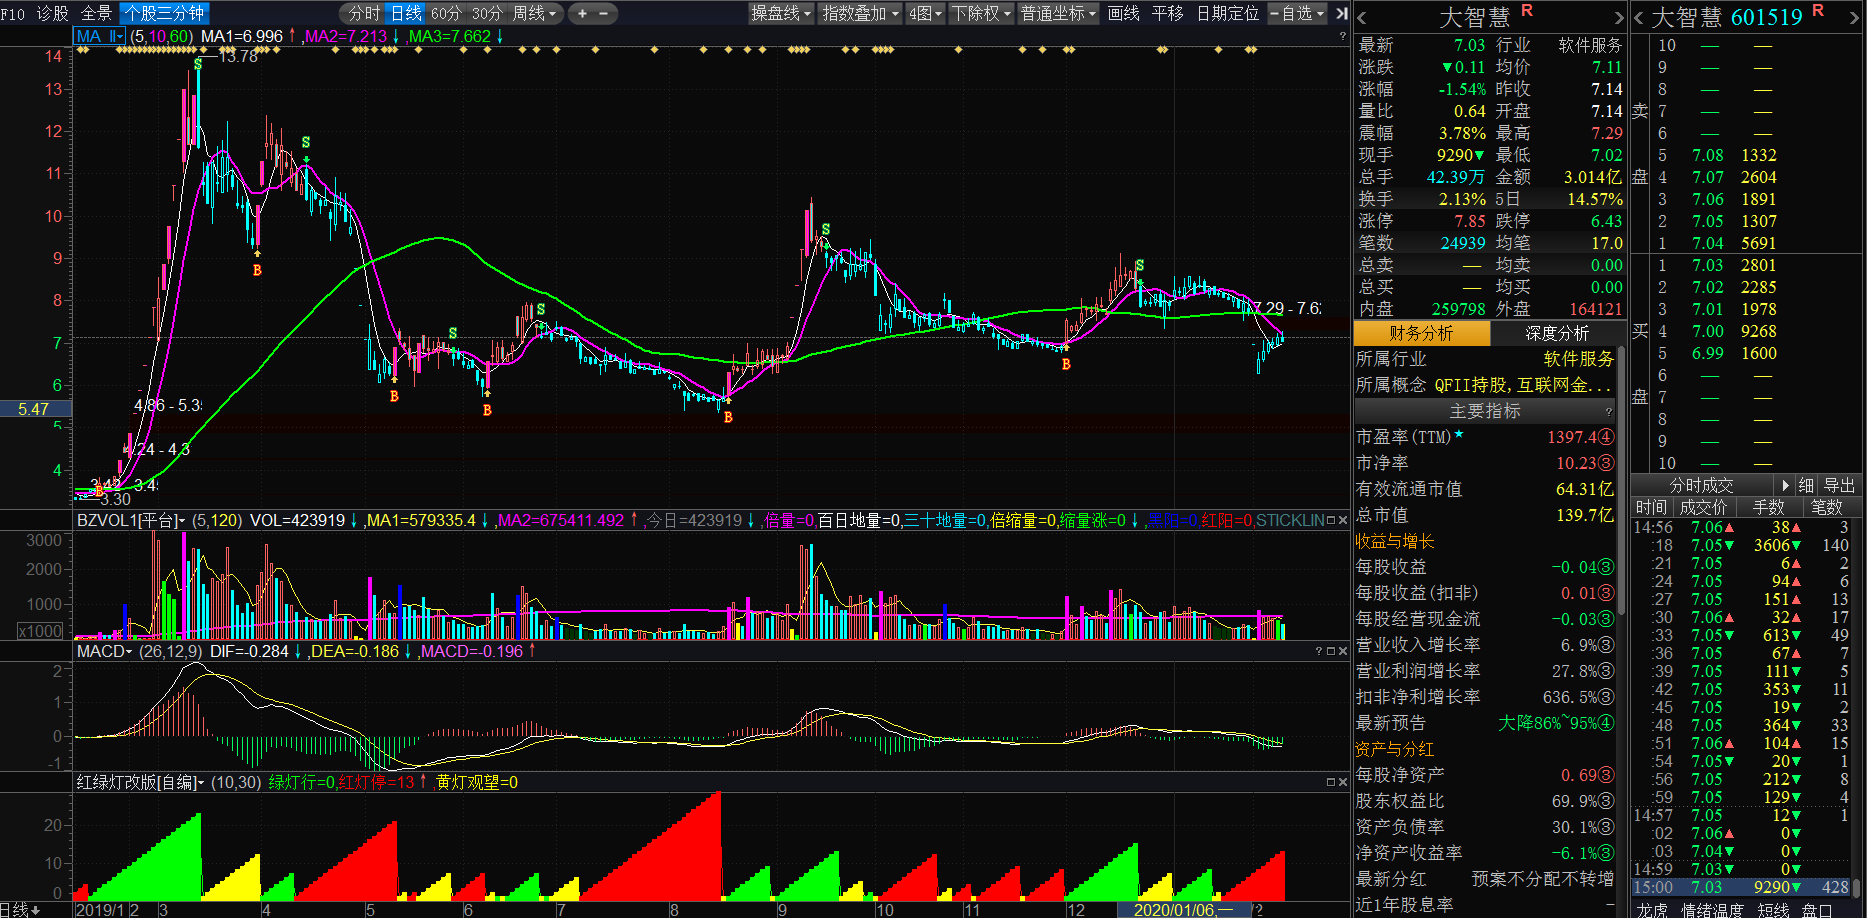Close the MACD indicator pane
The height and width of the screenshot is (918, 1867).
1343,651
